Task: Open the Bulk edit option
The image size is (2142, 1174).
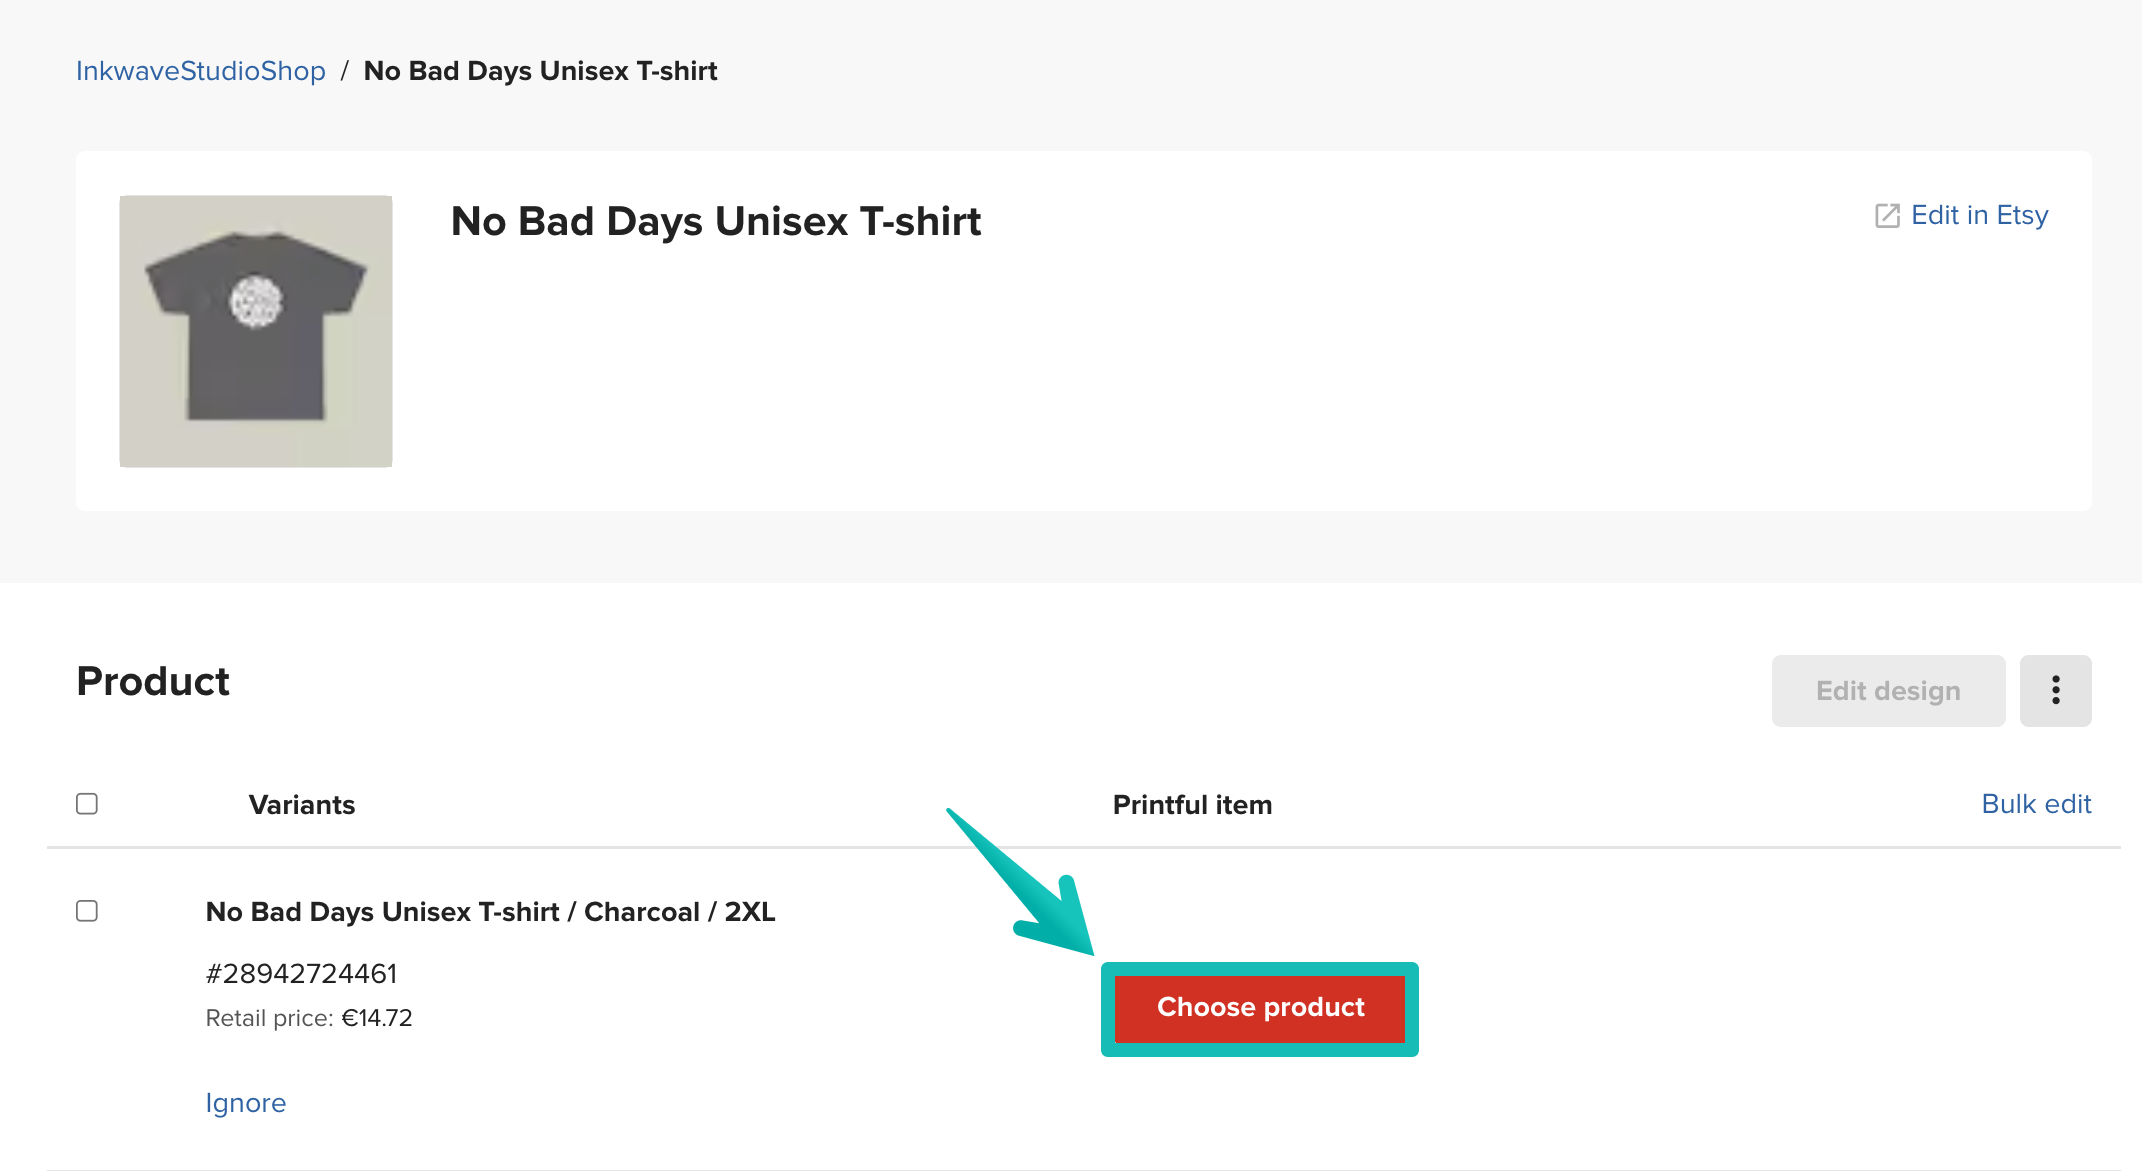Action: (2036, 803)
